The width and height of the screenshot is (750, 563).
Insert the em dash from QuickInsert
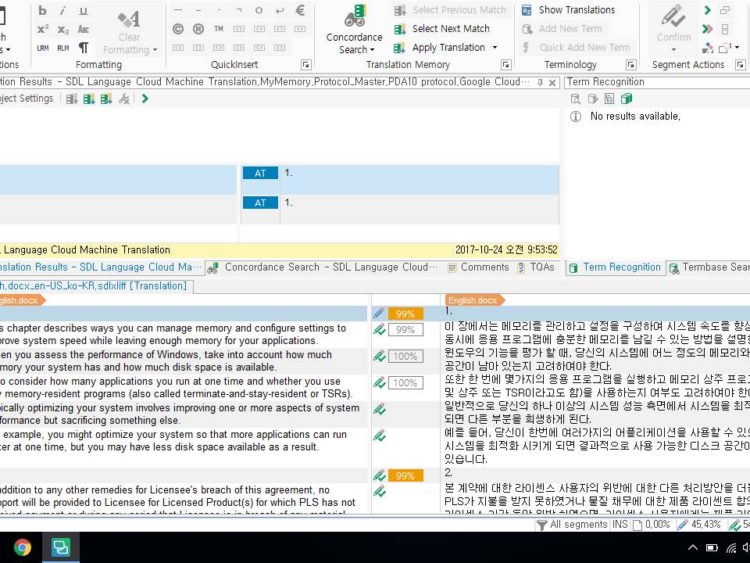178,10
